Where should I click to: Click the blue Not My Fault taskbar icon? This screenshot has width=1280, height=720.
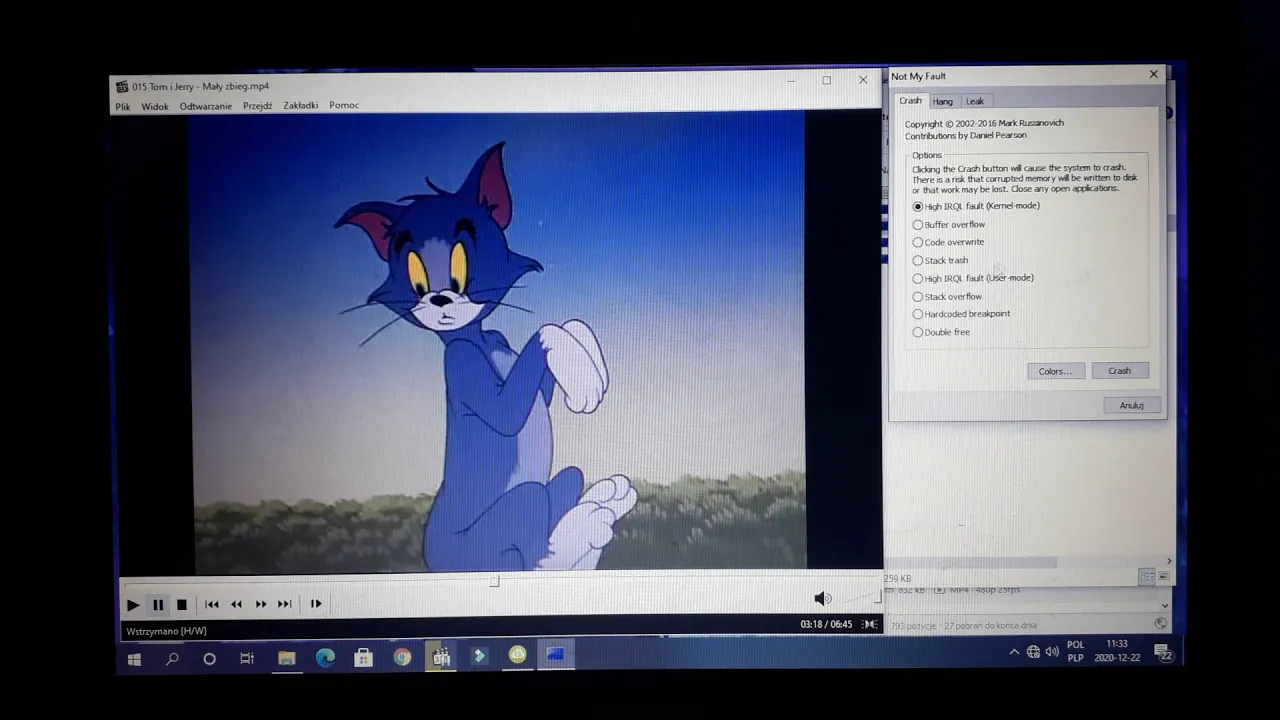(x=556, y=655)
